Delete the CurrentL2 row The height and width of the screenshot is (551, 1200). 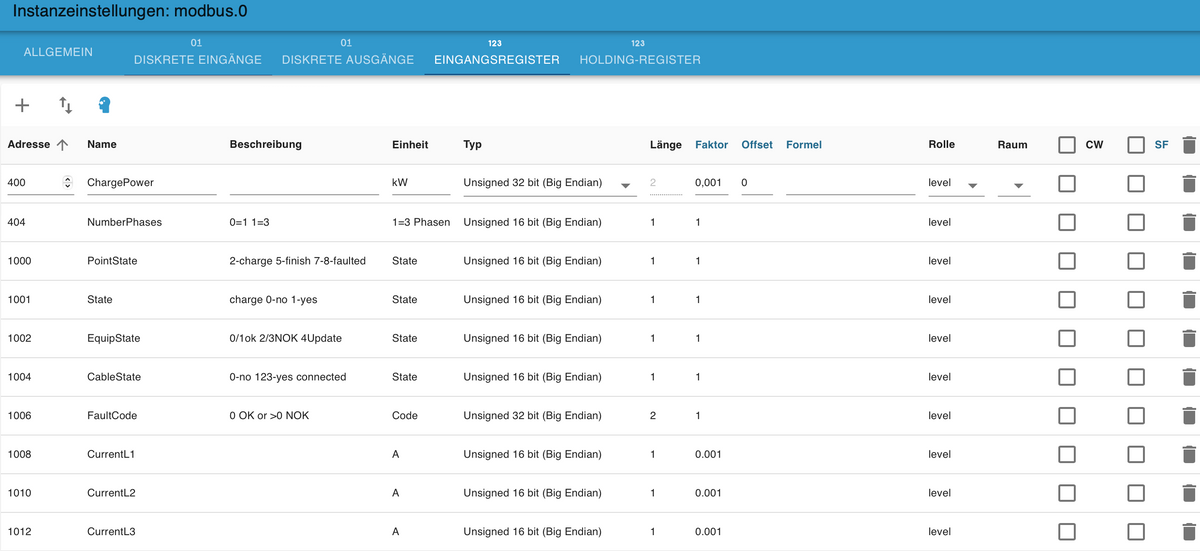1188,493
